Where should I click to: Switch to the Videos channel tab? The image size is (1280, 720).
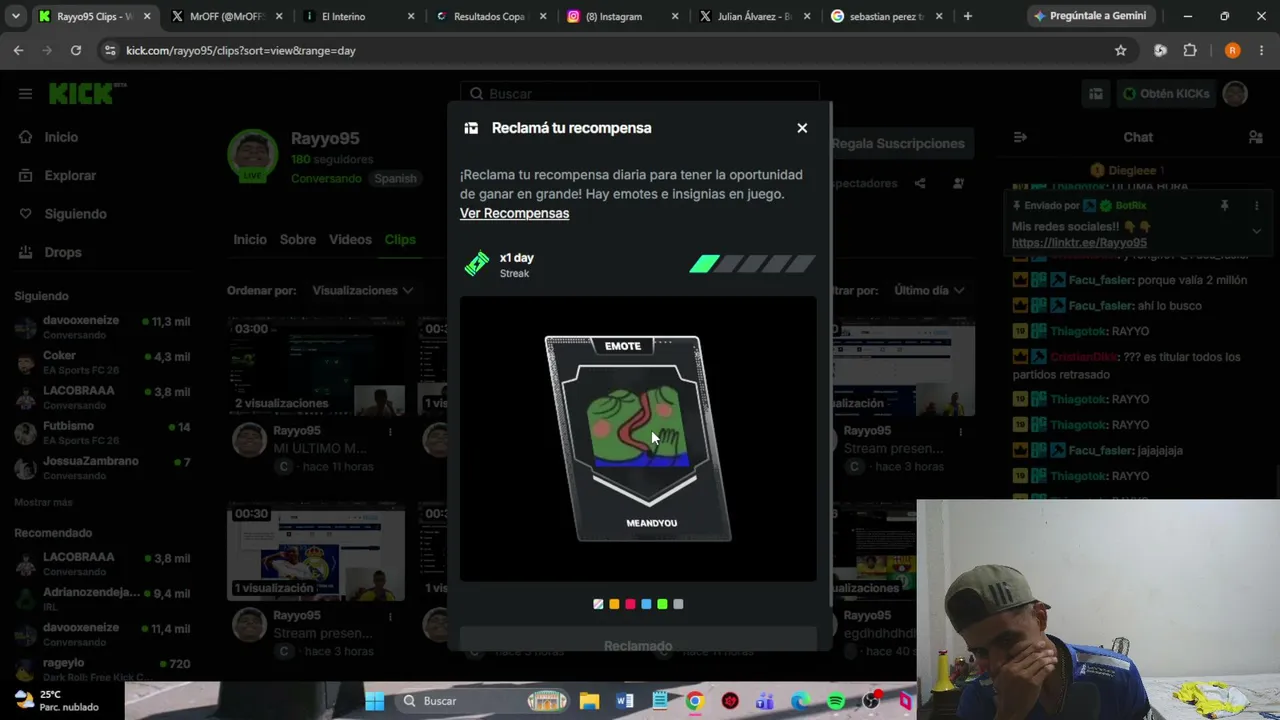[x=350, y=239]
